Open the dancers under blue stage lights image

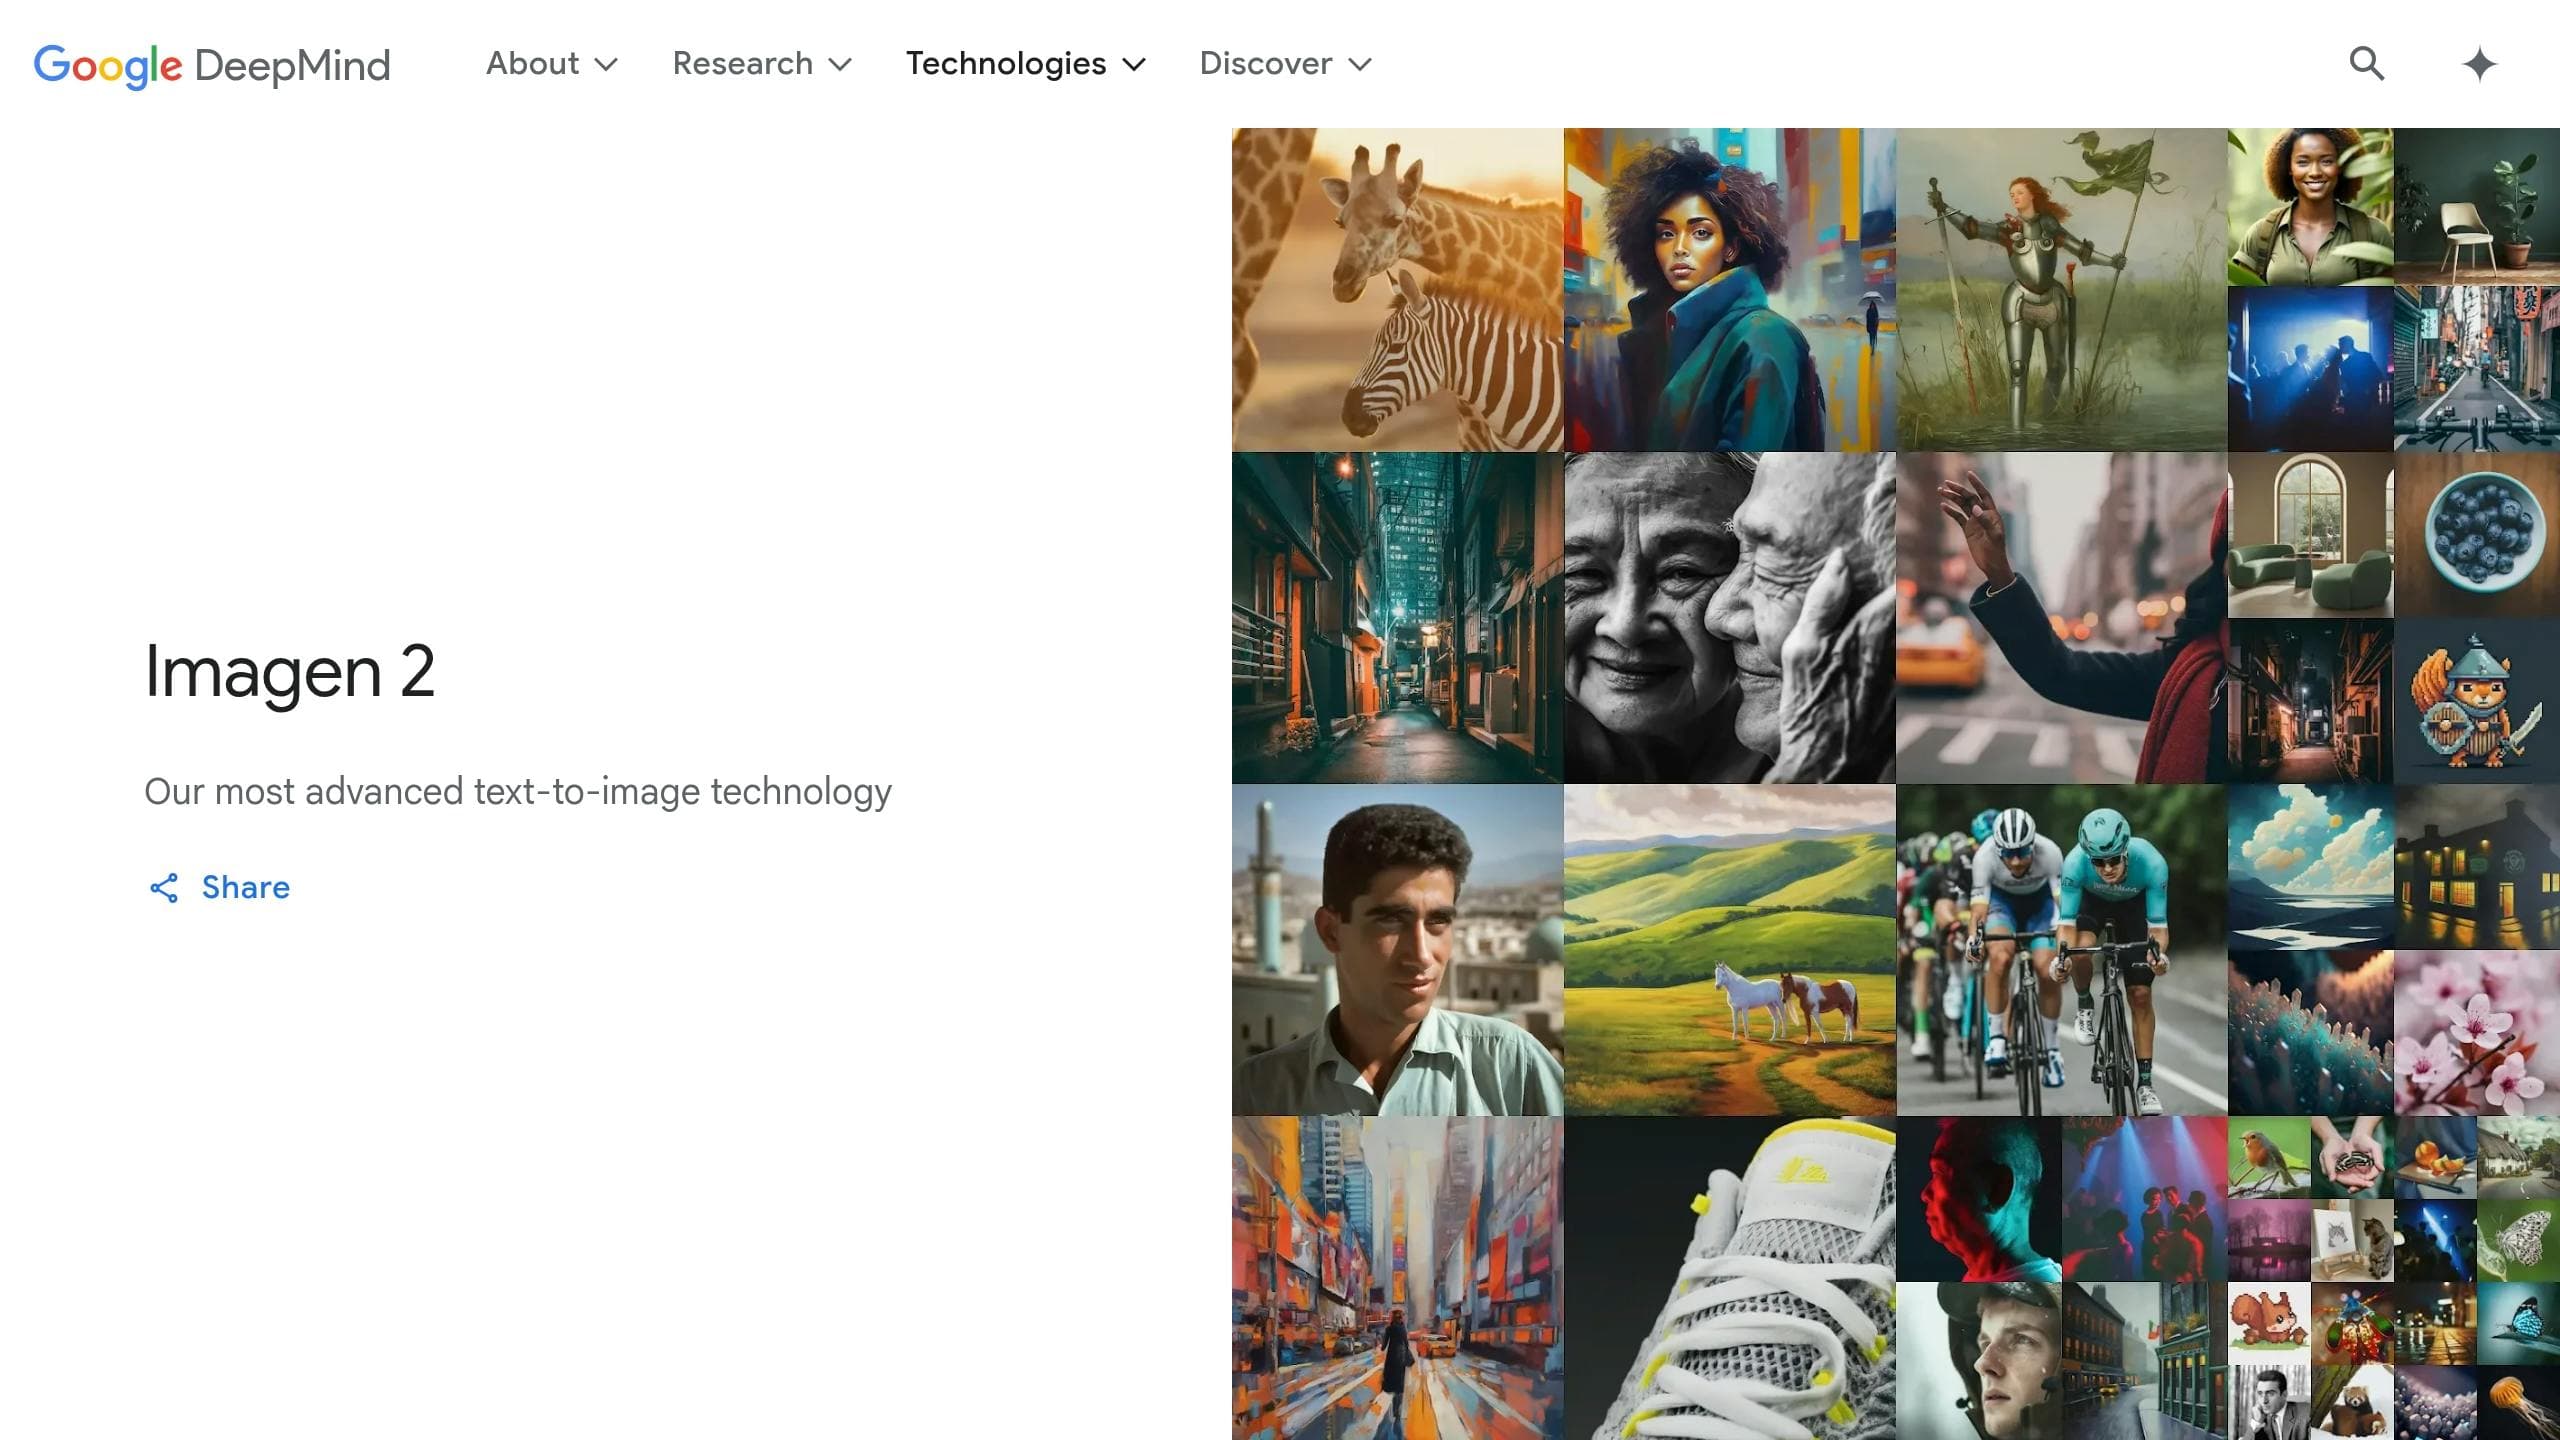tap(2145, 1199)
